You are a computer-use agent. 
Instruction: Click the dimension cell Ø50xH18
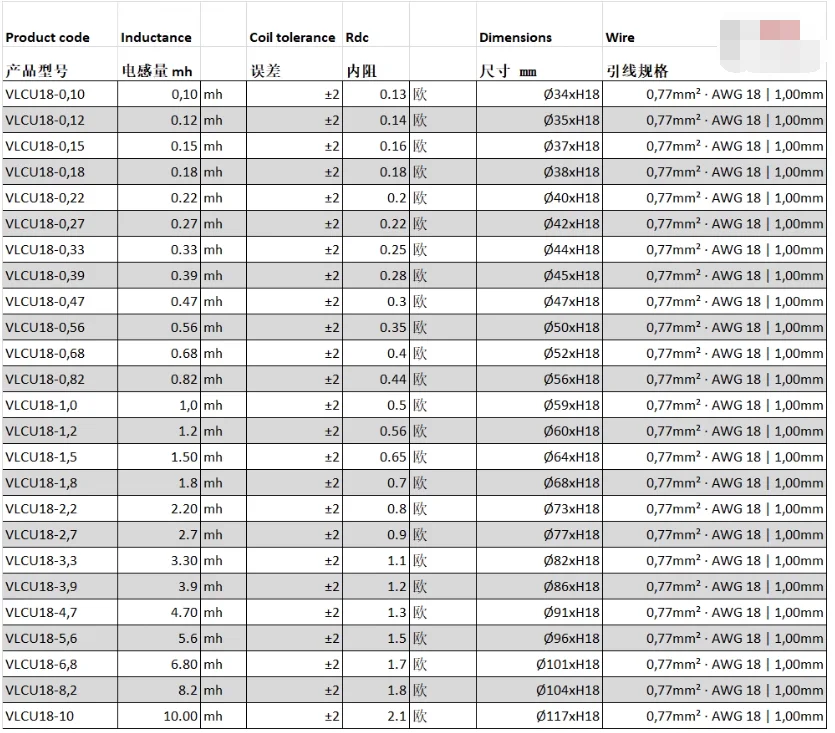point(539,328)
